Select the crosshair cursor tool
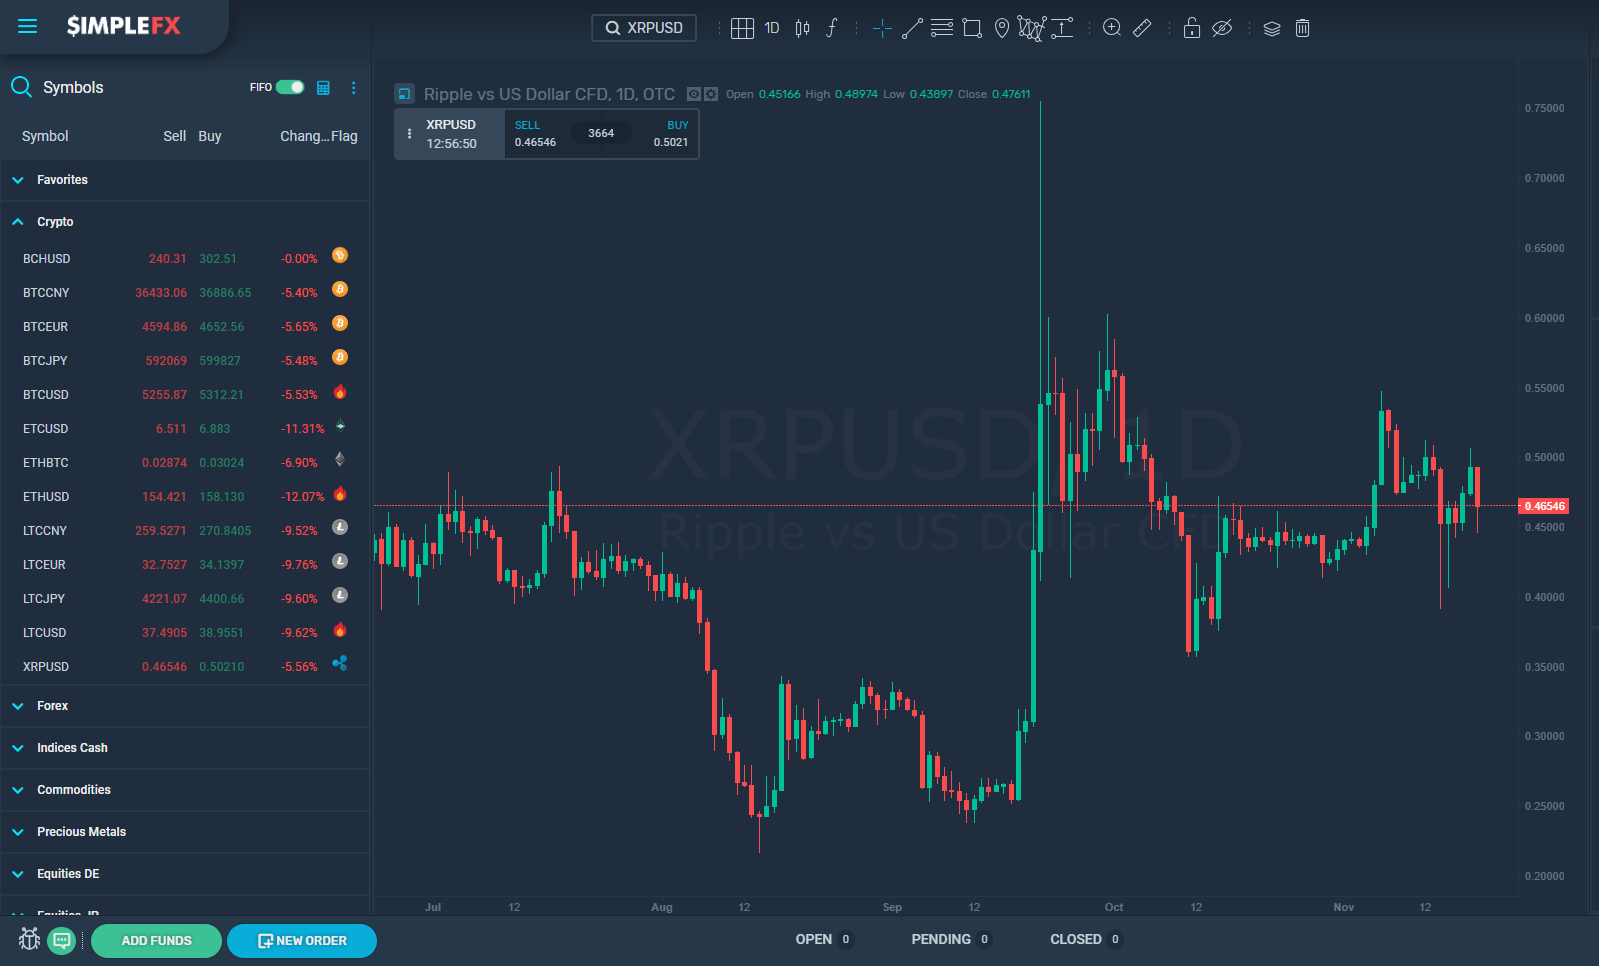This screenshot has width=1599, height=966. (x=882, y=28)
